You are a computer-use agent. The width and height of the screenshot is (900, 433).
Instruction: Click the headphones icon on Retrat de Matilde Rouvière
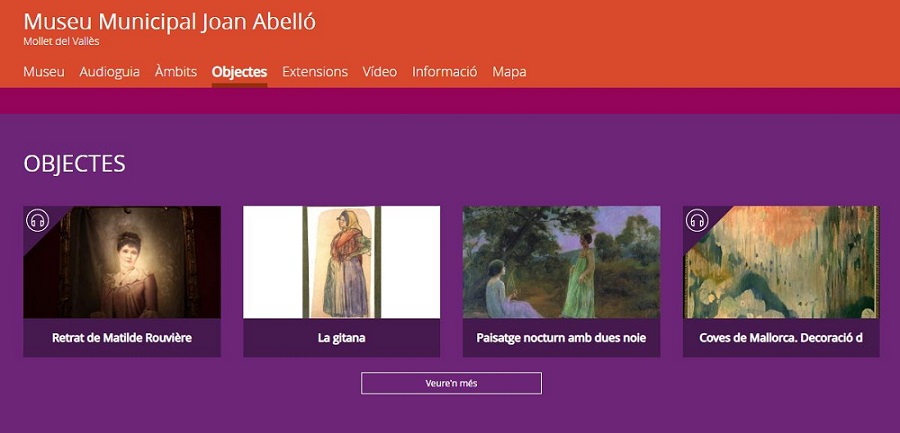(x=38, y=221)
